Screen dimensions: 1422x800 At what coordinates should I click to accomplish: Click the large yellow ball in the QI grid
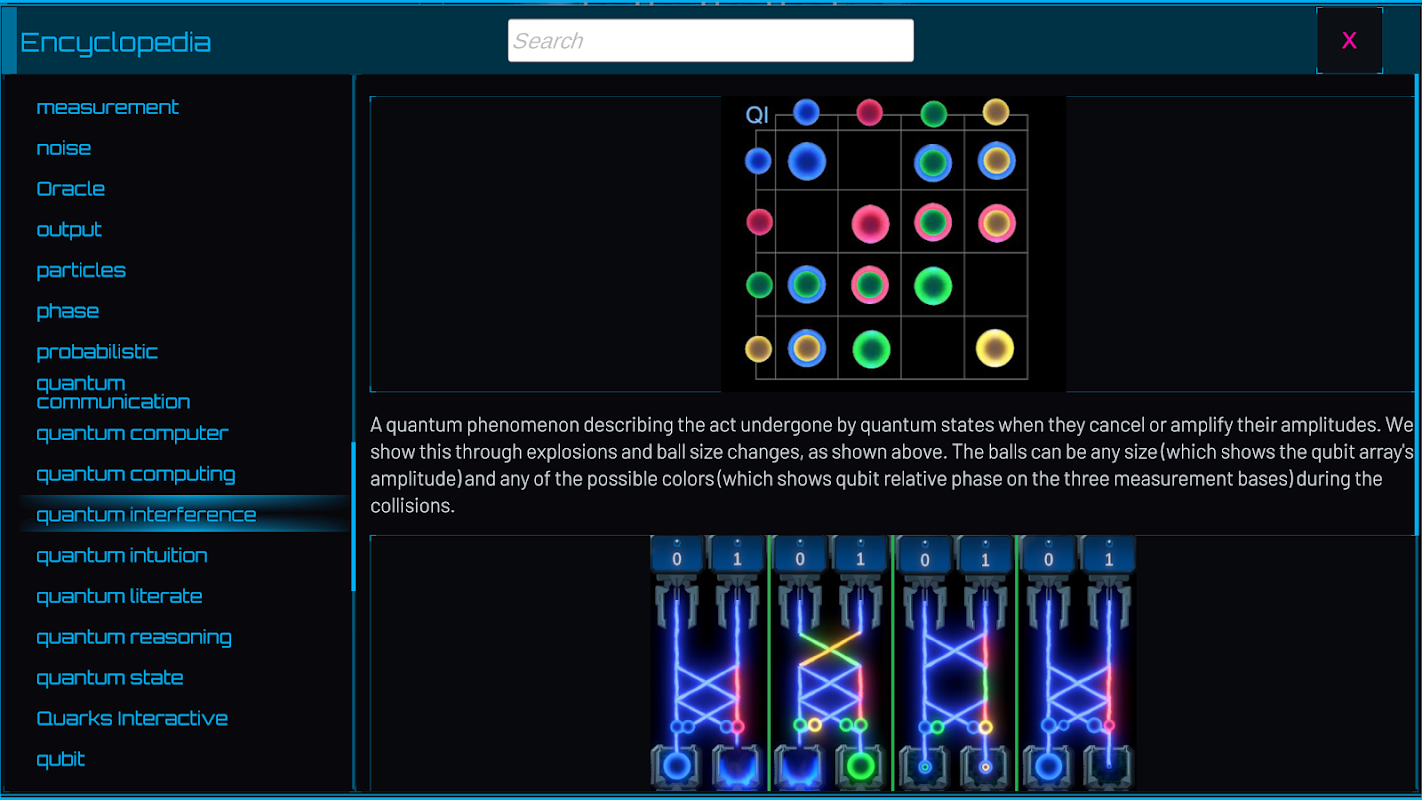click(x=995, y=348)
